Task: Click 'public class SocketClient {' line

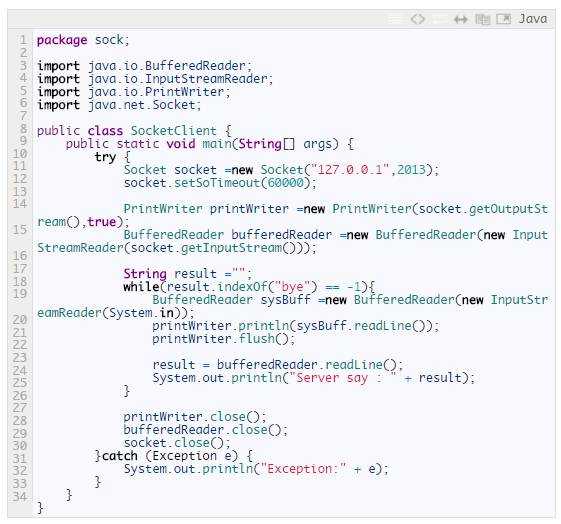Action: tap(134, 131)
